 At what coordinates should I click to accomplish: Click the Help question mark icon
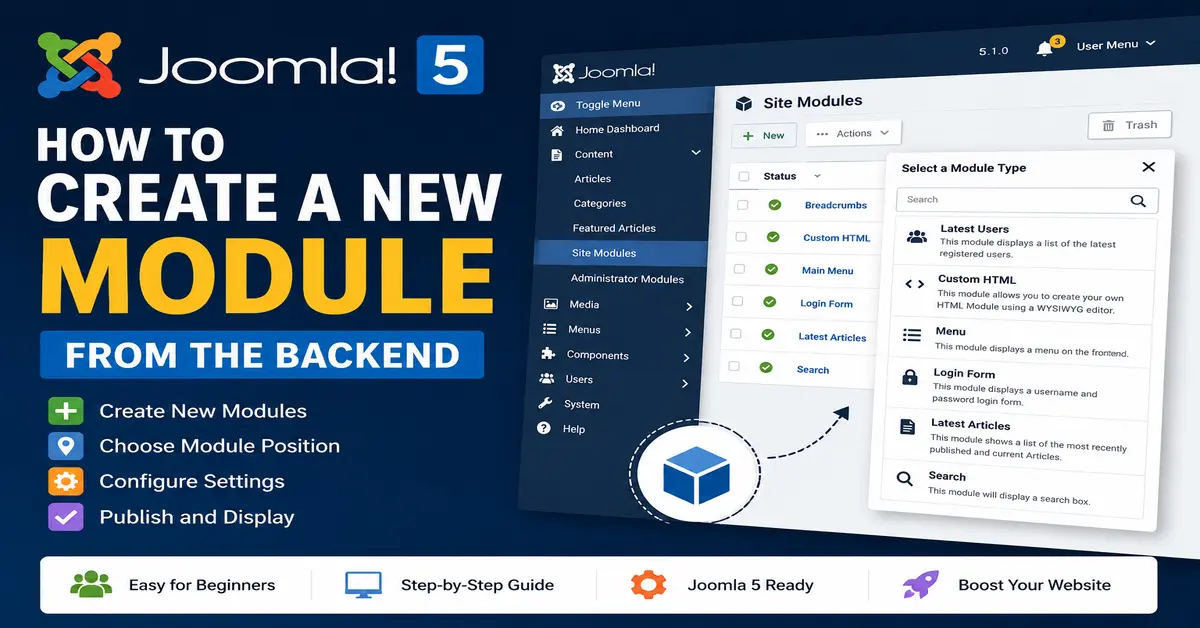(544, 428)
